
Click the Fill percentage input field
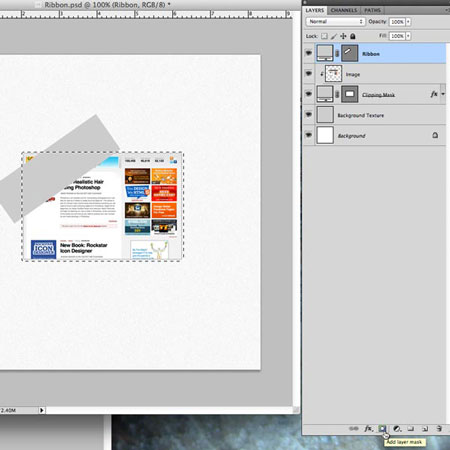(x=397, y=36)
